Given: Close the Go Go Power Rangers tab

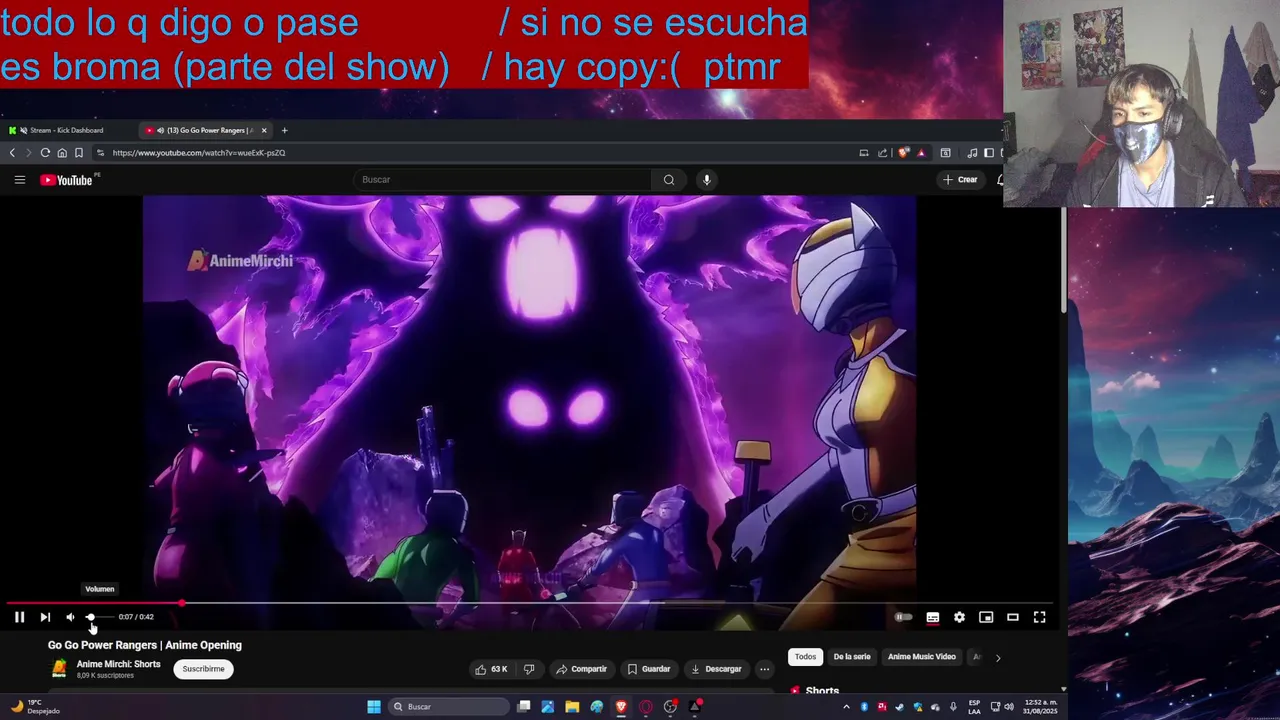Looking at the screenshot, I should (264, 130).
